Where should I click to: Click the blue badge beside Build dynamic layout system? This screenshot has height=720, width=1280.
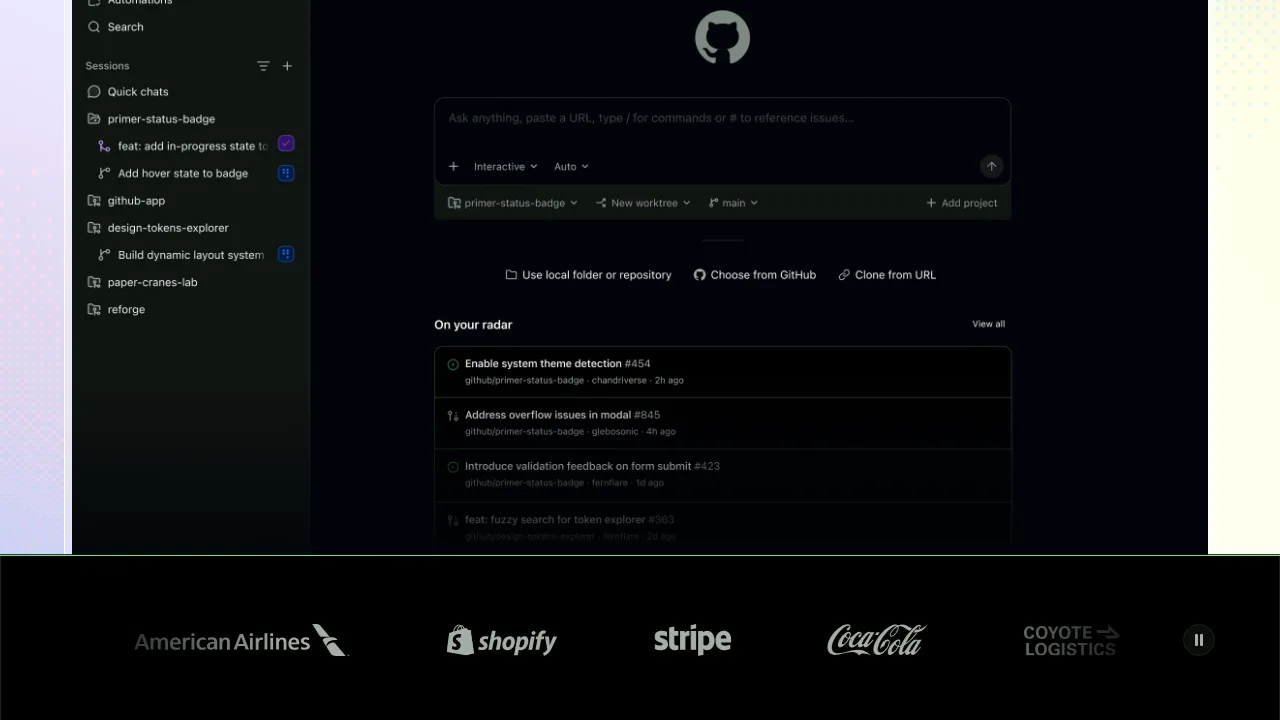[286, 254]
